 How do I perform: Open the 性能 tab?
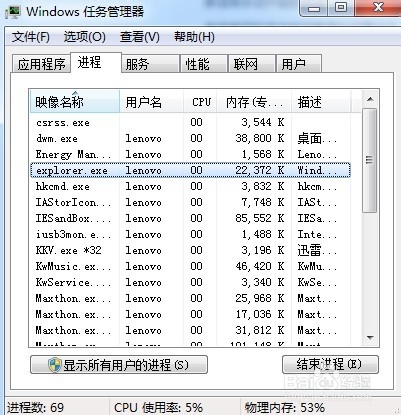(204, 64)
